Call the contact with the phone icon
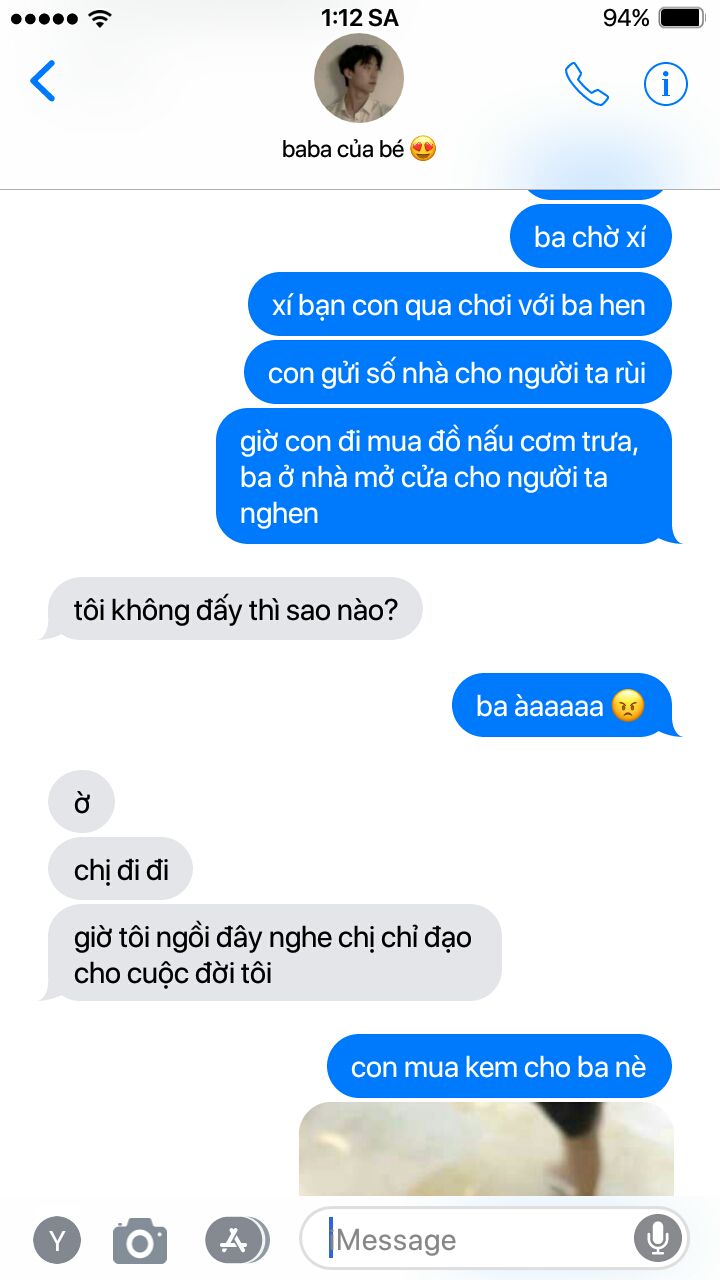Screen dimensions: 720x1280 [x=586, y=84]
